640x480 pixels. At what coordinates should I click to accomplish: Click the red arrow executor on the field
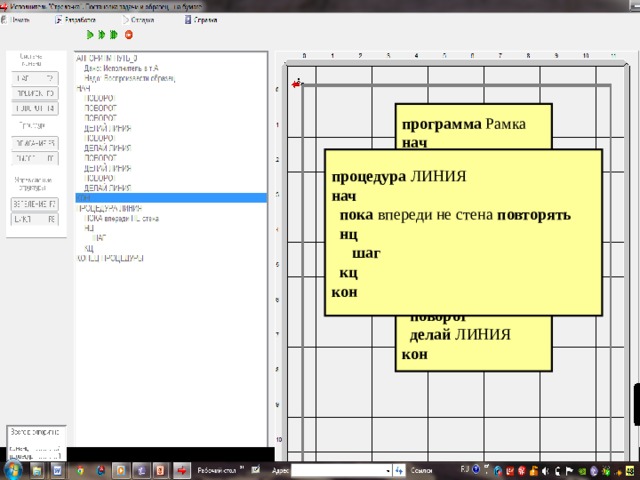[x=297, y=84]
